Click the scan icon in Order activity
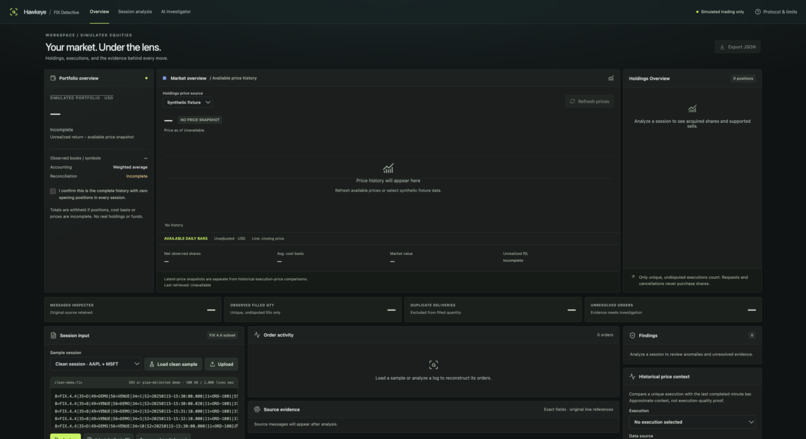Screen dimensions: 806x439 click(433, 365)
